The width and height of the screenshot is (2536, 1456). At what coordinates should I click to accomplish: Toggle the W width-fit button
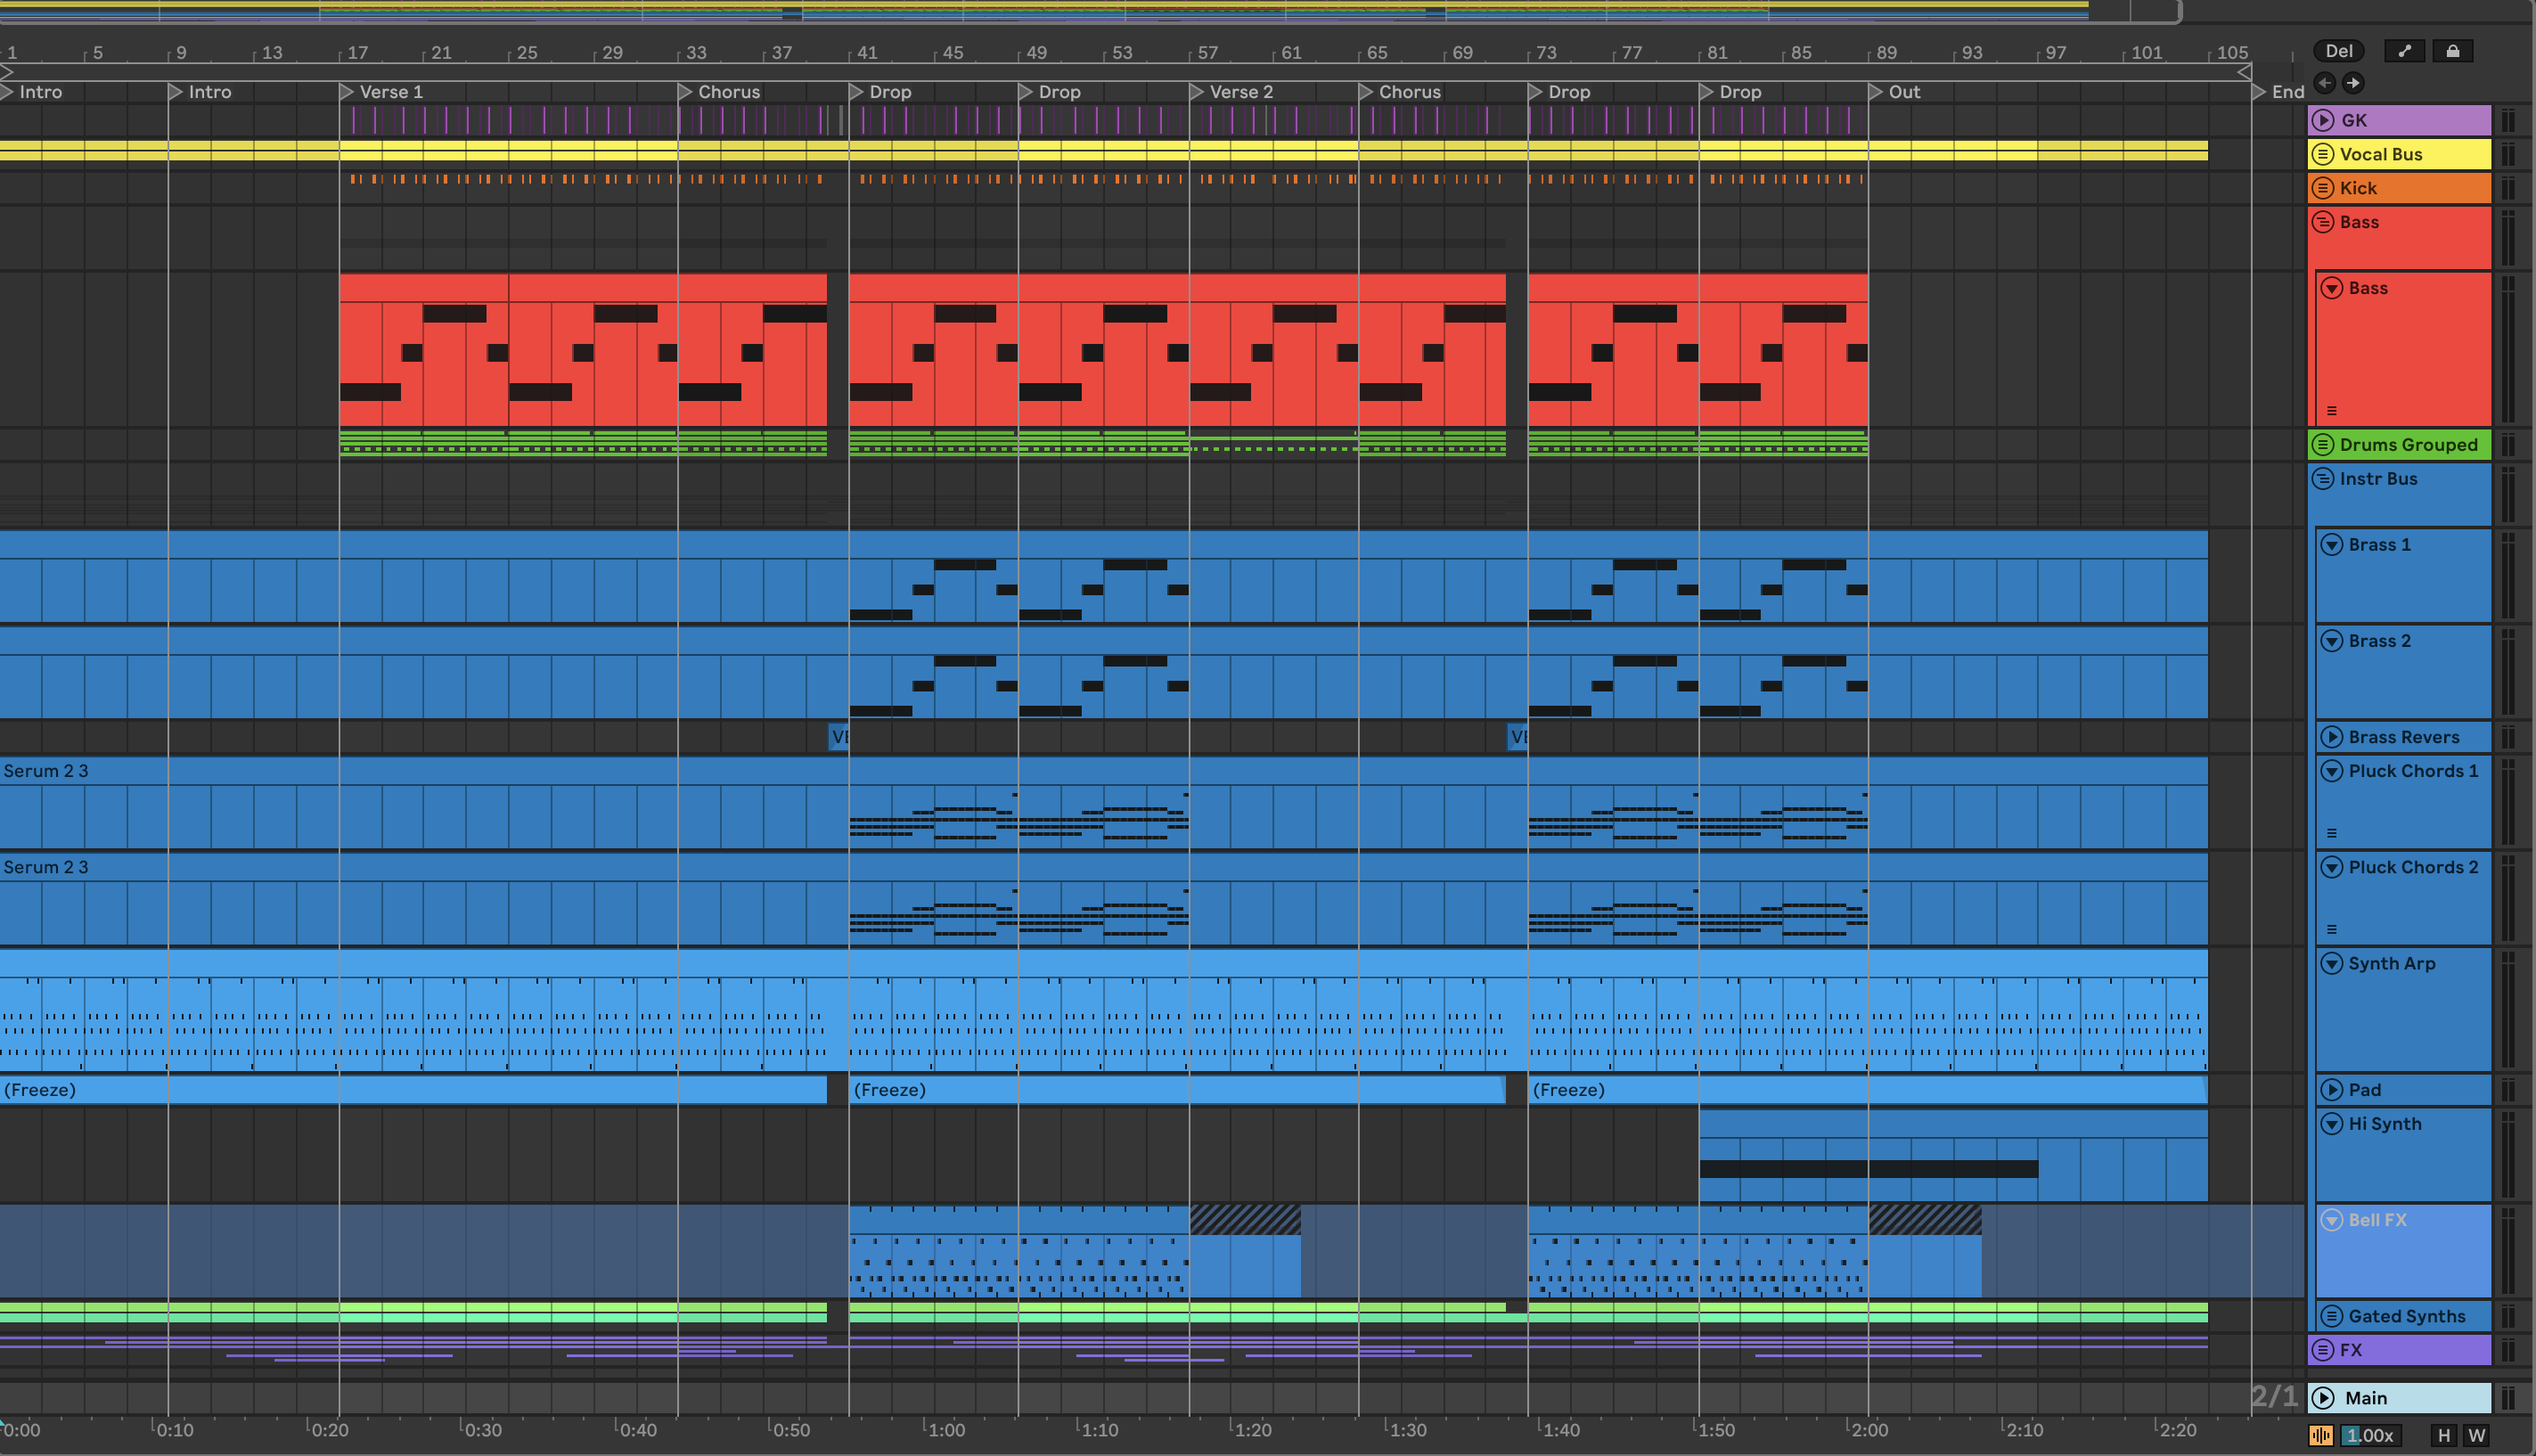2476,1435
